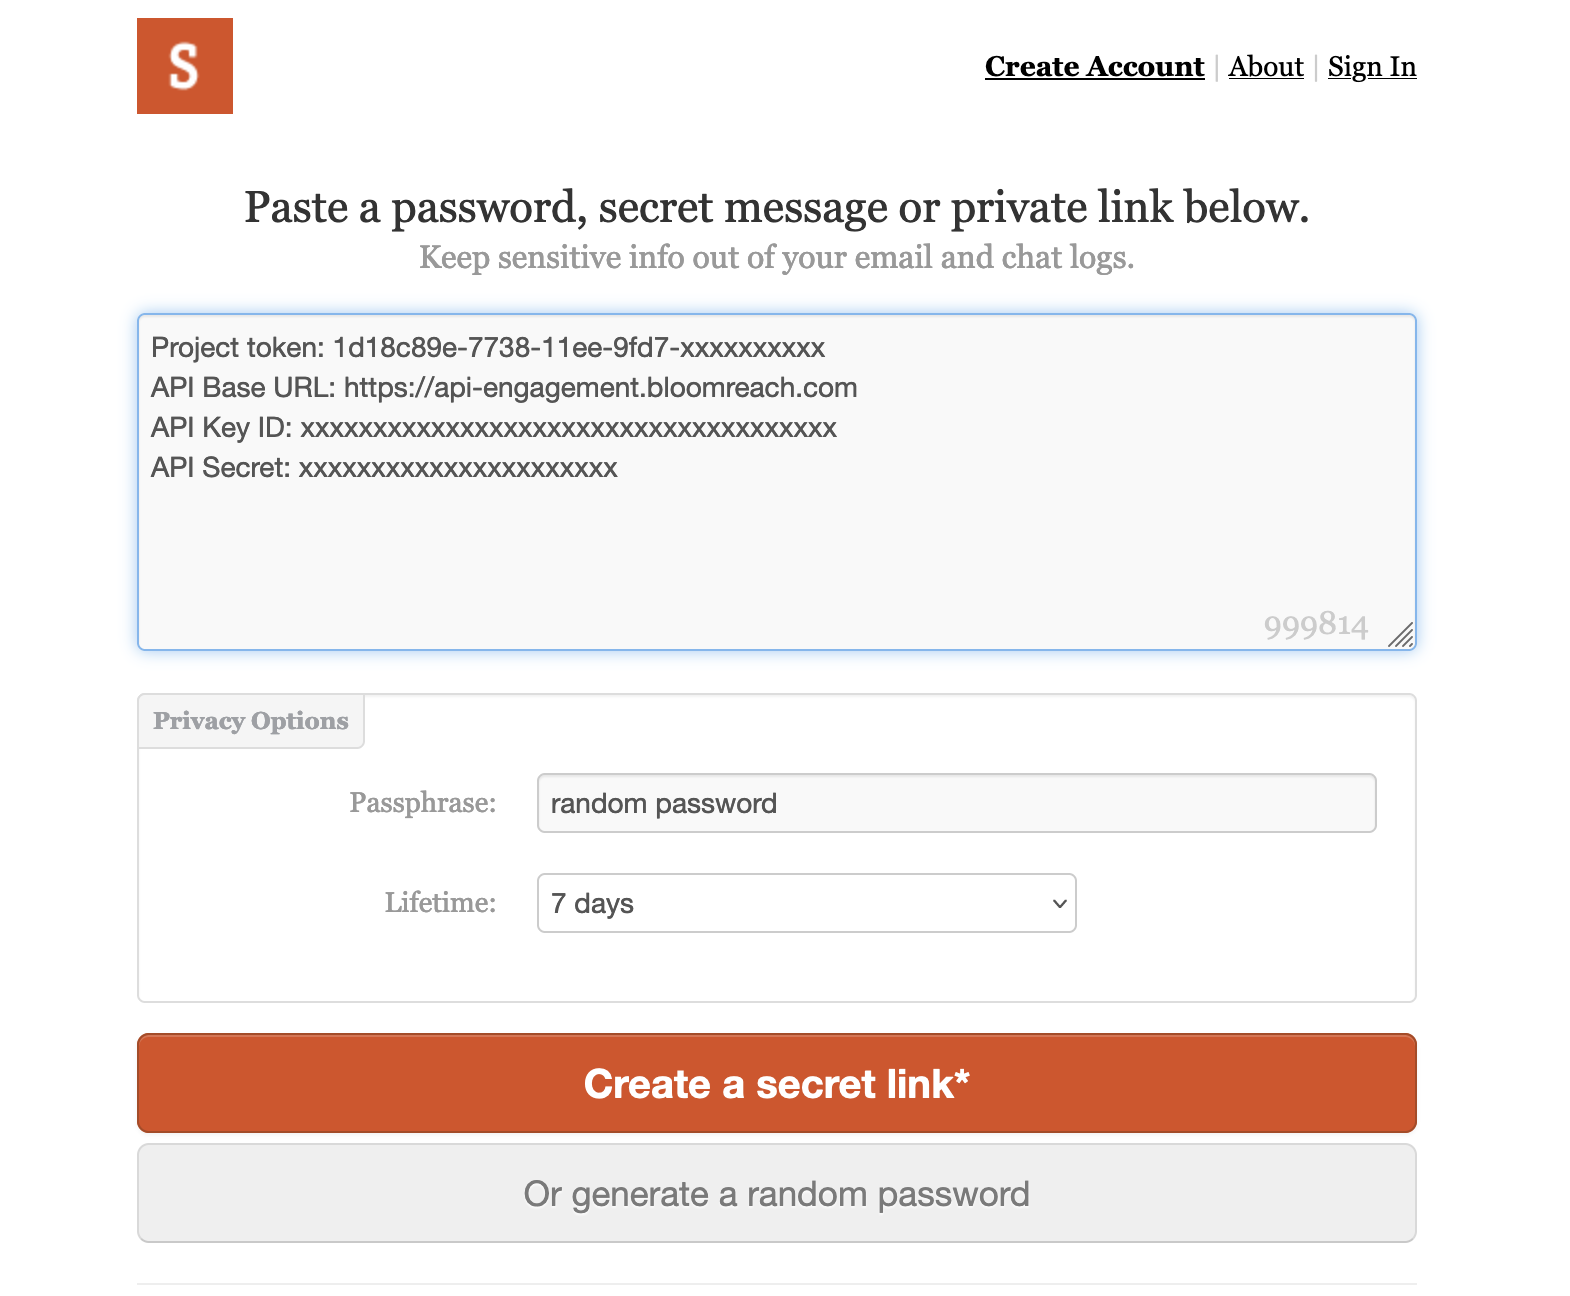Click the orange S logo icon
1570x1296 pixels.
(185, 66)
